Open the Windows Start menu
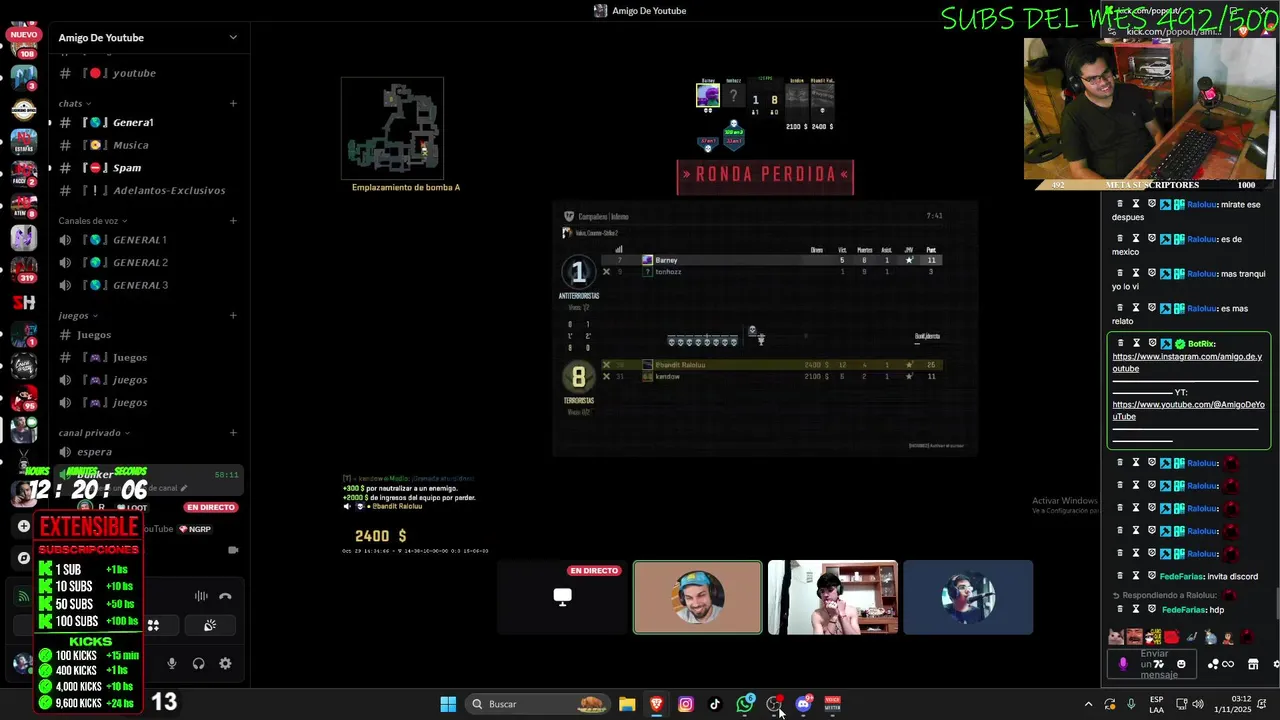The width and height of the screenshot is (1280, 720). click(x=448, y=704)
